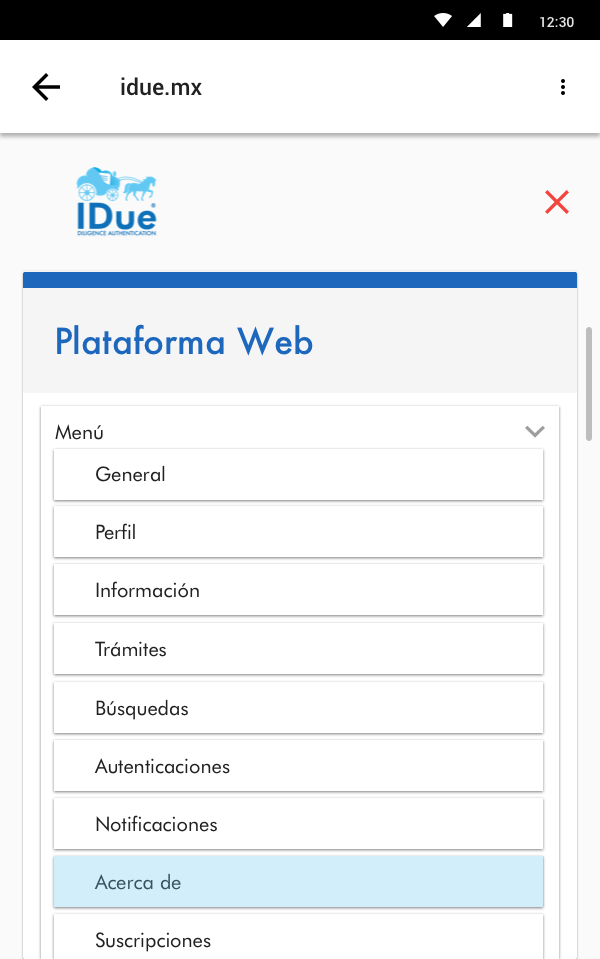This screenshot has width=600, height=959.
Task: Open the three-dot overflow menu
Action: [563, 87]
